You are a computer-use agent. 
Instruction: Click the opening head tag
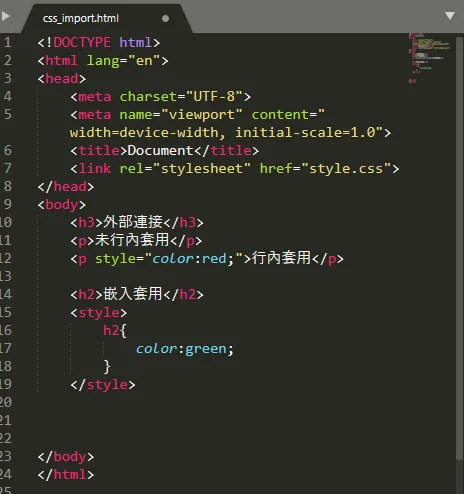[62, 79]
